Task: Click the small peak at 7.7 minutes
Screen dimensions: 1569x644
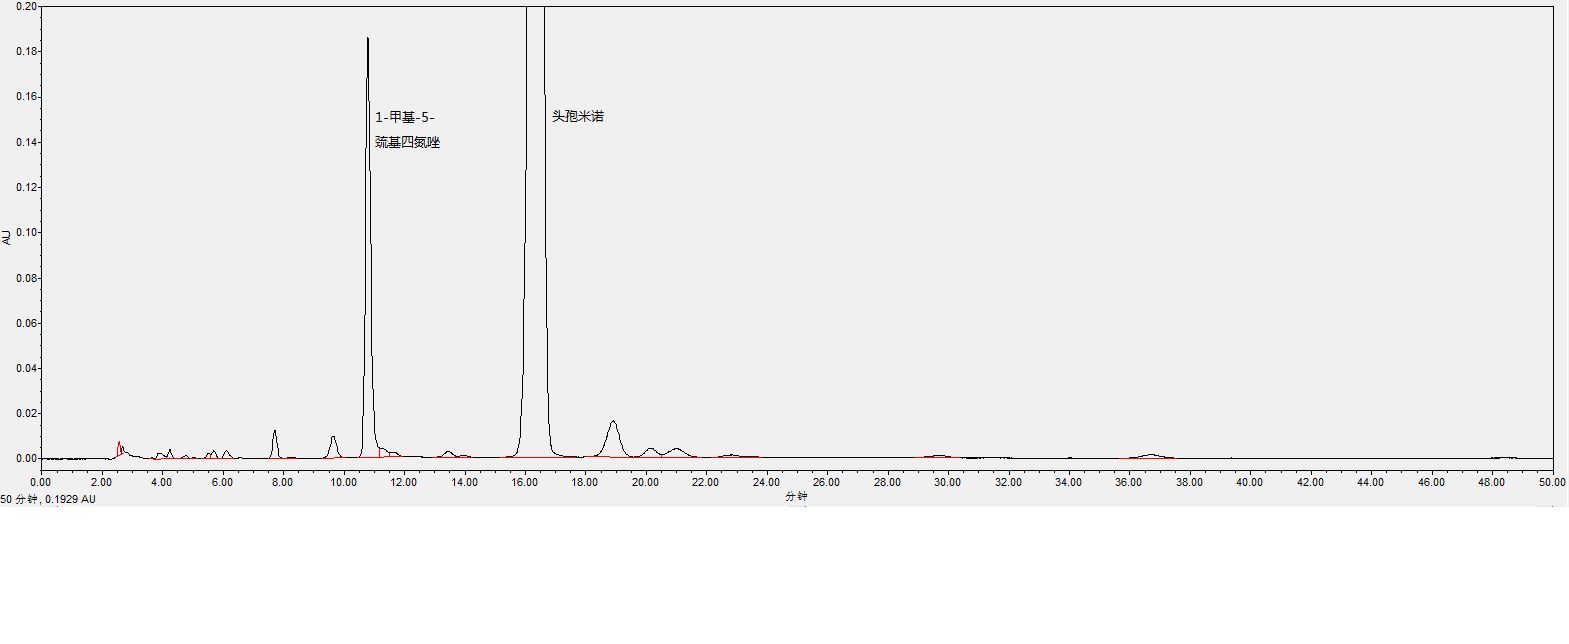Action: (274, 432)
